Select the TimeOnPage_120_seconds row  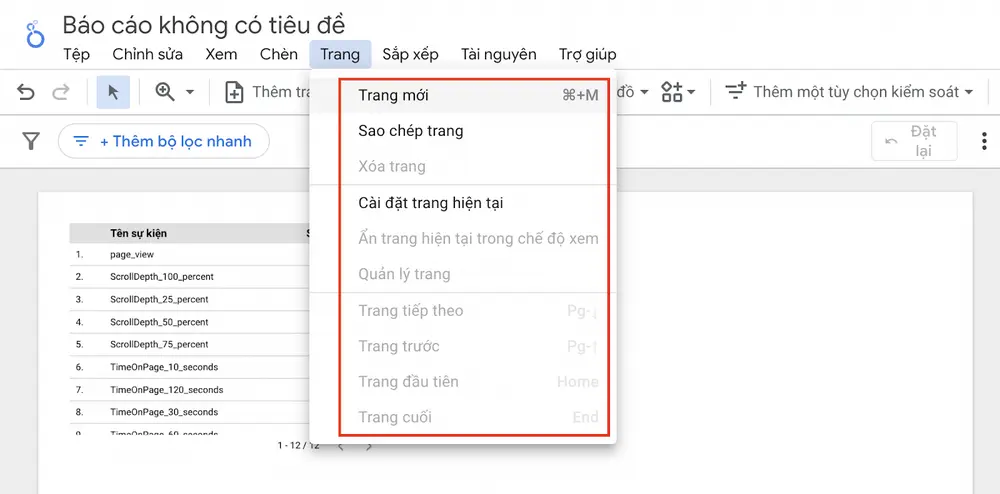(x=190, y=389)
